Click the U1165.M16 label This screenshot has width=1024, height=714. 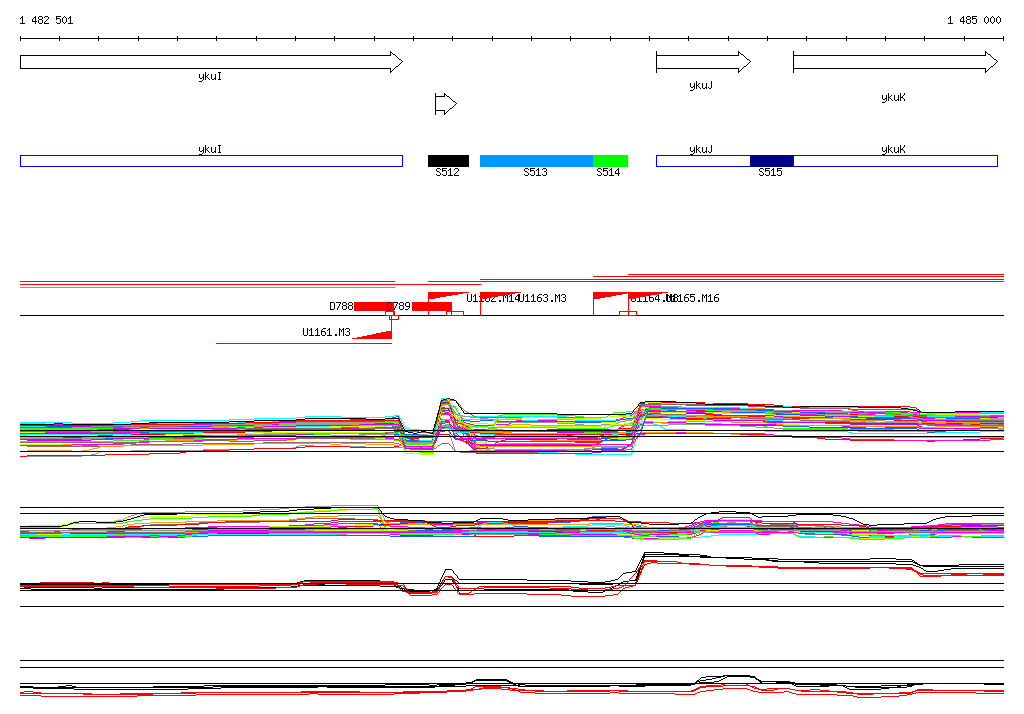(694, 299)
